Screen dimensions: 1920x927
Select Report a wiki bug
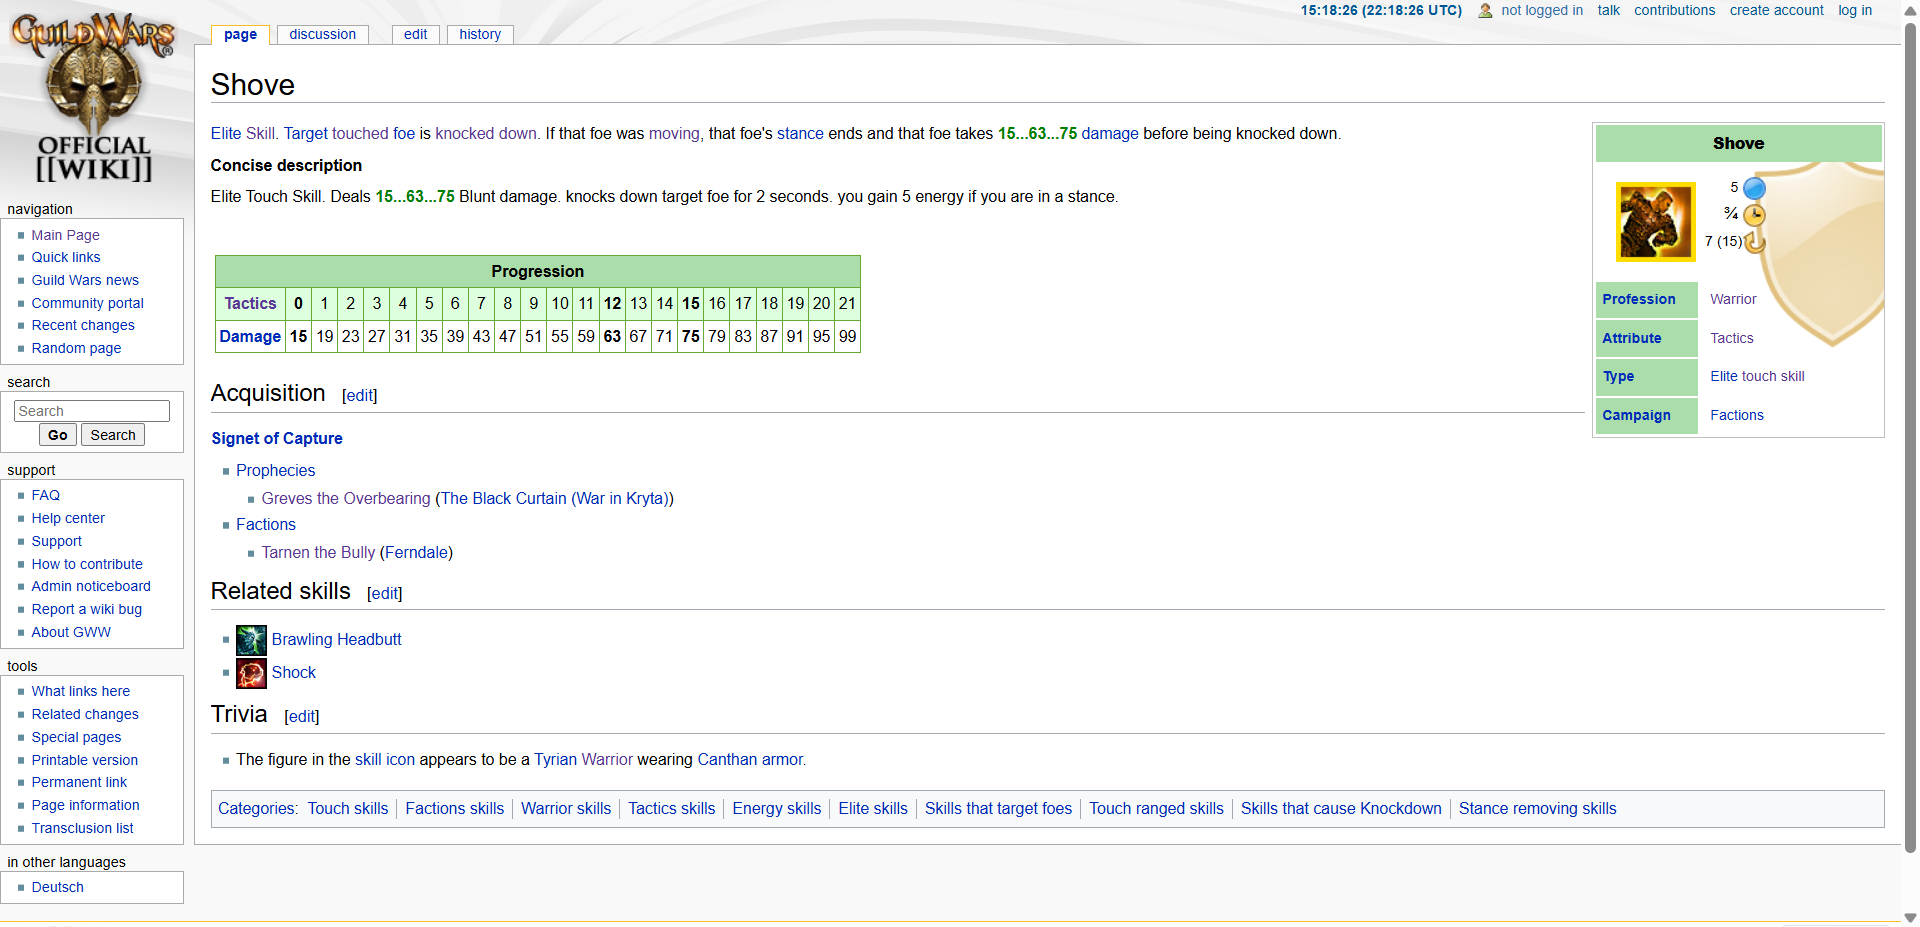tap(87, 609)
